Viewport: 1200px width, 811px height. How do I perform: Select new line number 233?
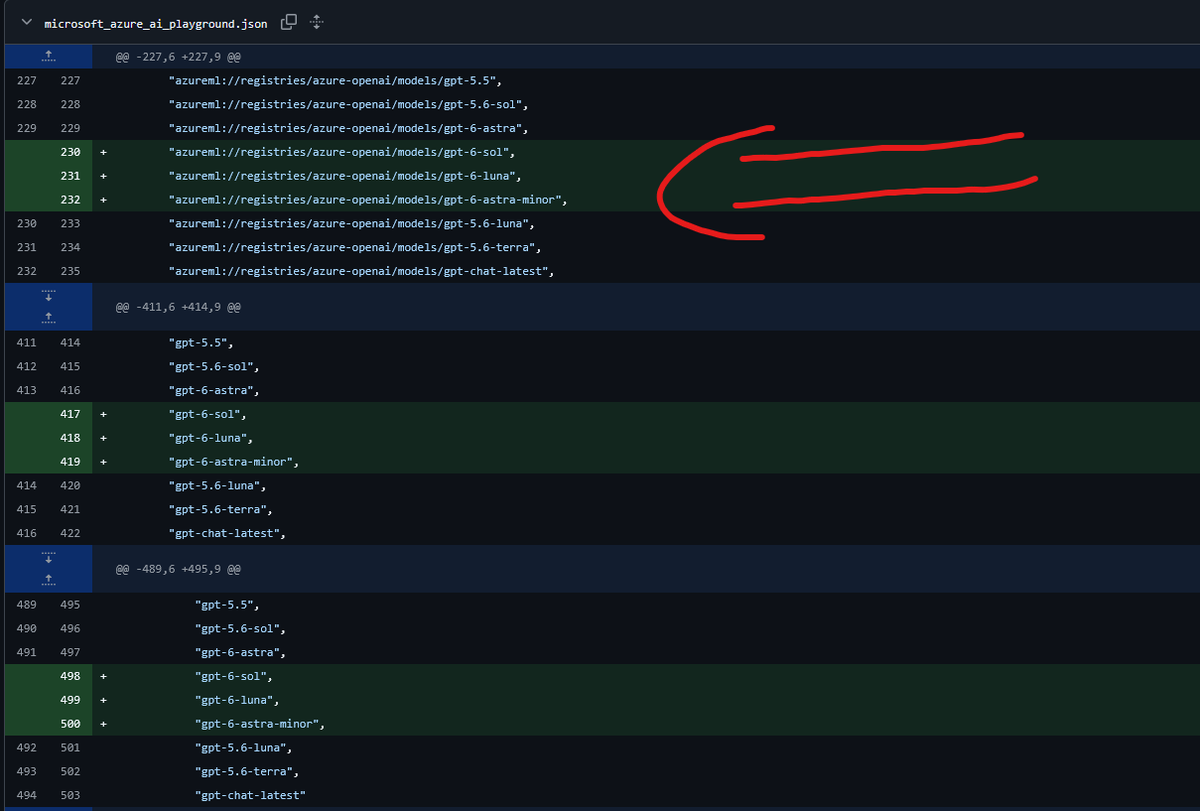pyautogui.click(x=70, y=223)
